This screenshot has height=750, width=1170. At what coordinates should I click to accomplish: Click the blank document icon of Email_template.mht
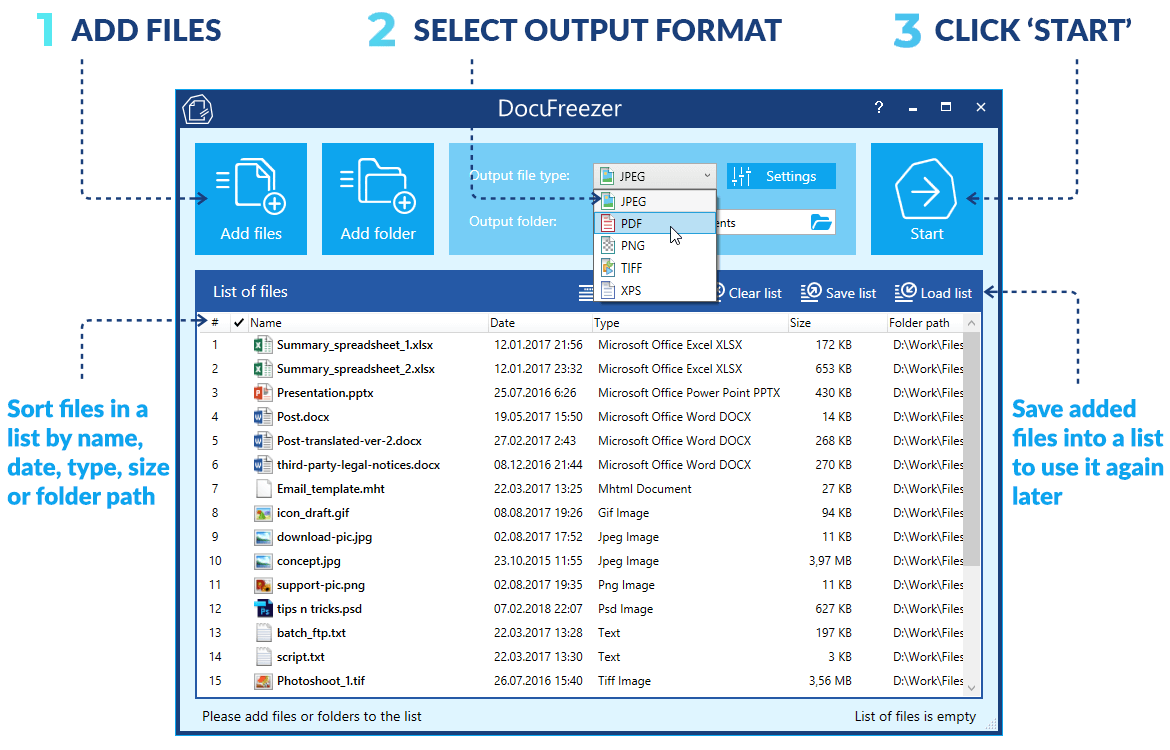pyautogui.click(x=263, y=489)
